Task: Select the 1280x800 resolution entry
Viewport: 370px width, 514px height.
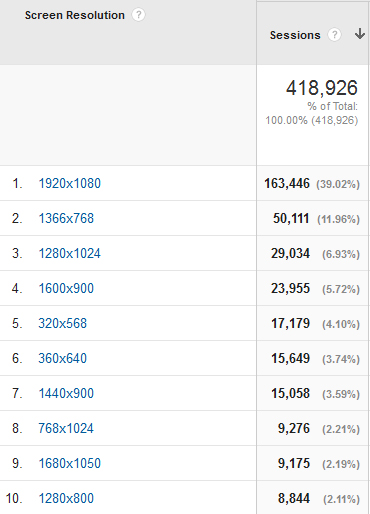Action: coord(66,498)
